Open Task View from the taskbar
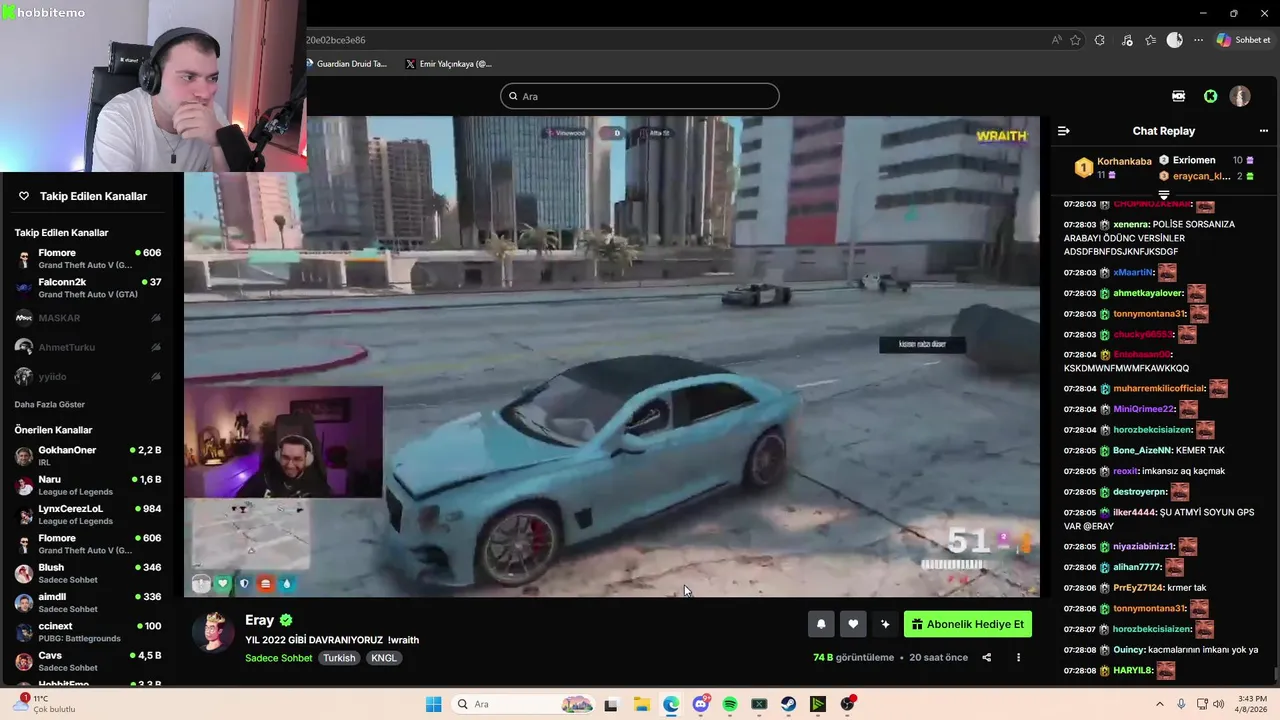Screen dimensions: 1280x720 tap(611, 704)
